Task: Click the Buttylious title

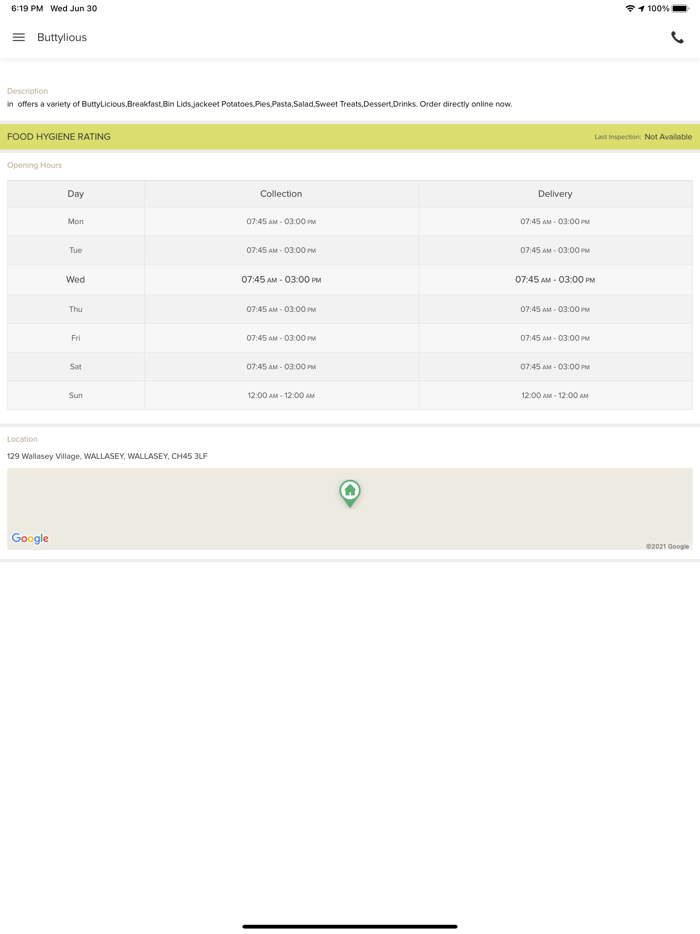Action: pyautogui.click(x=62, y=37)
